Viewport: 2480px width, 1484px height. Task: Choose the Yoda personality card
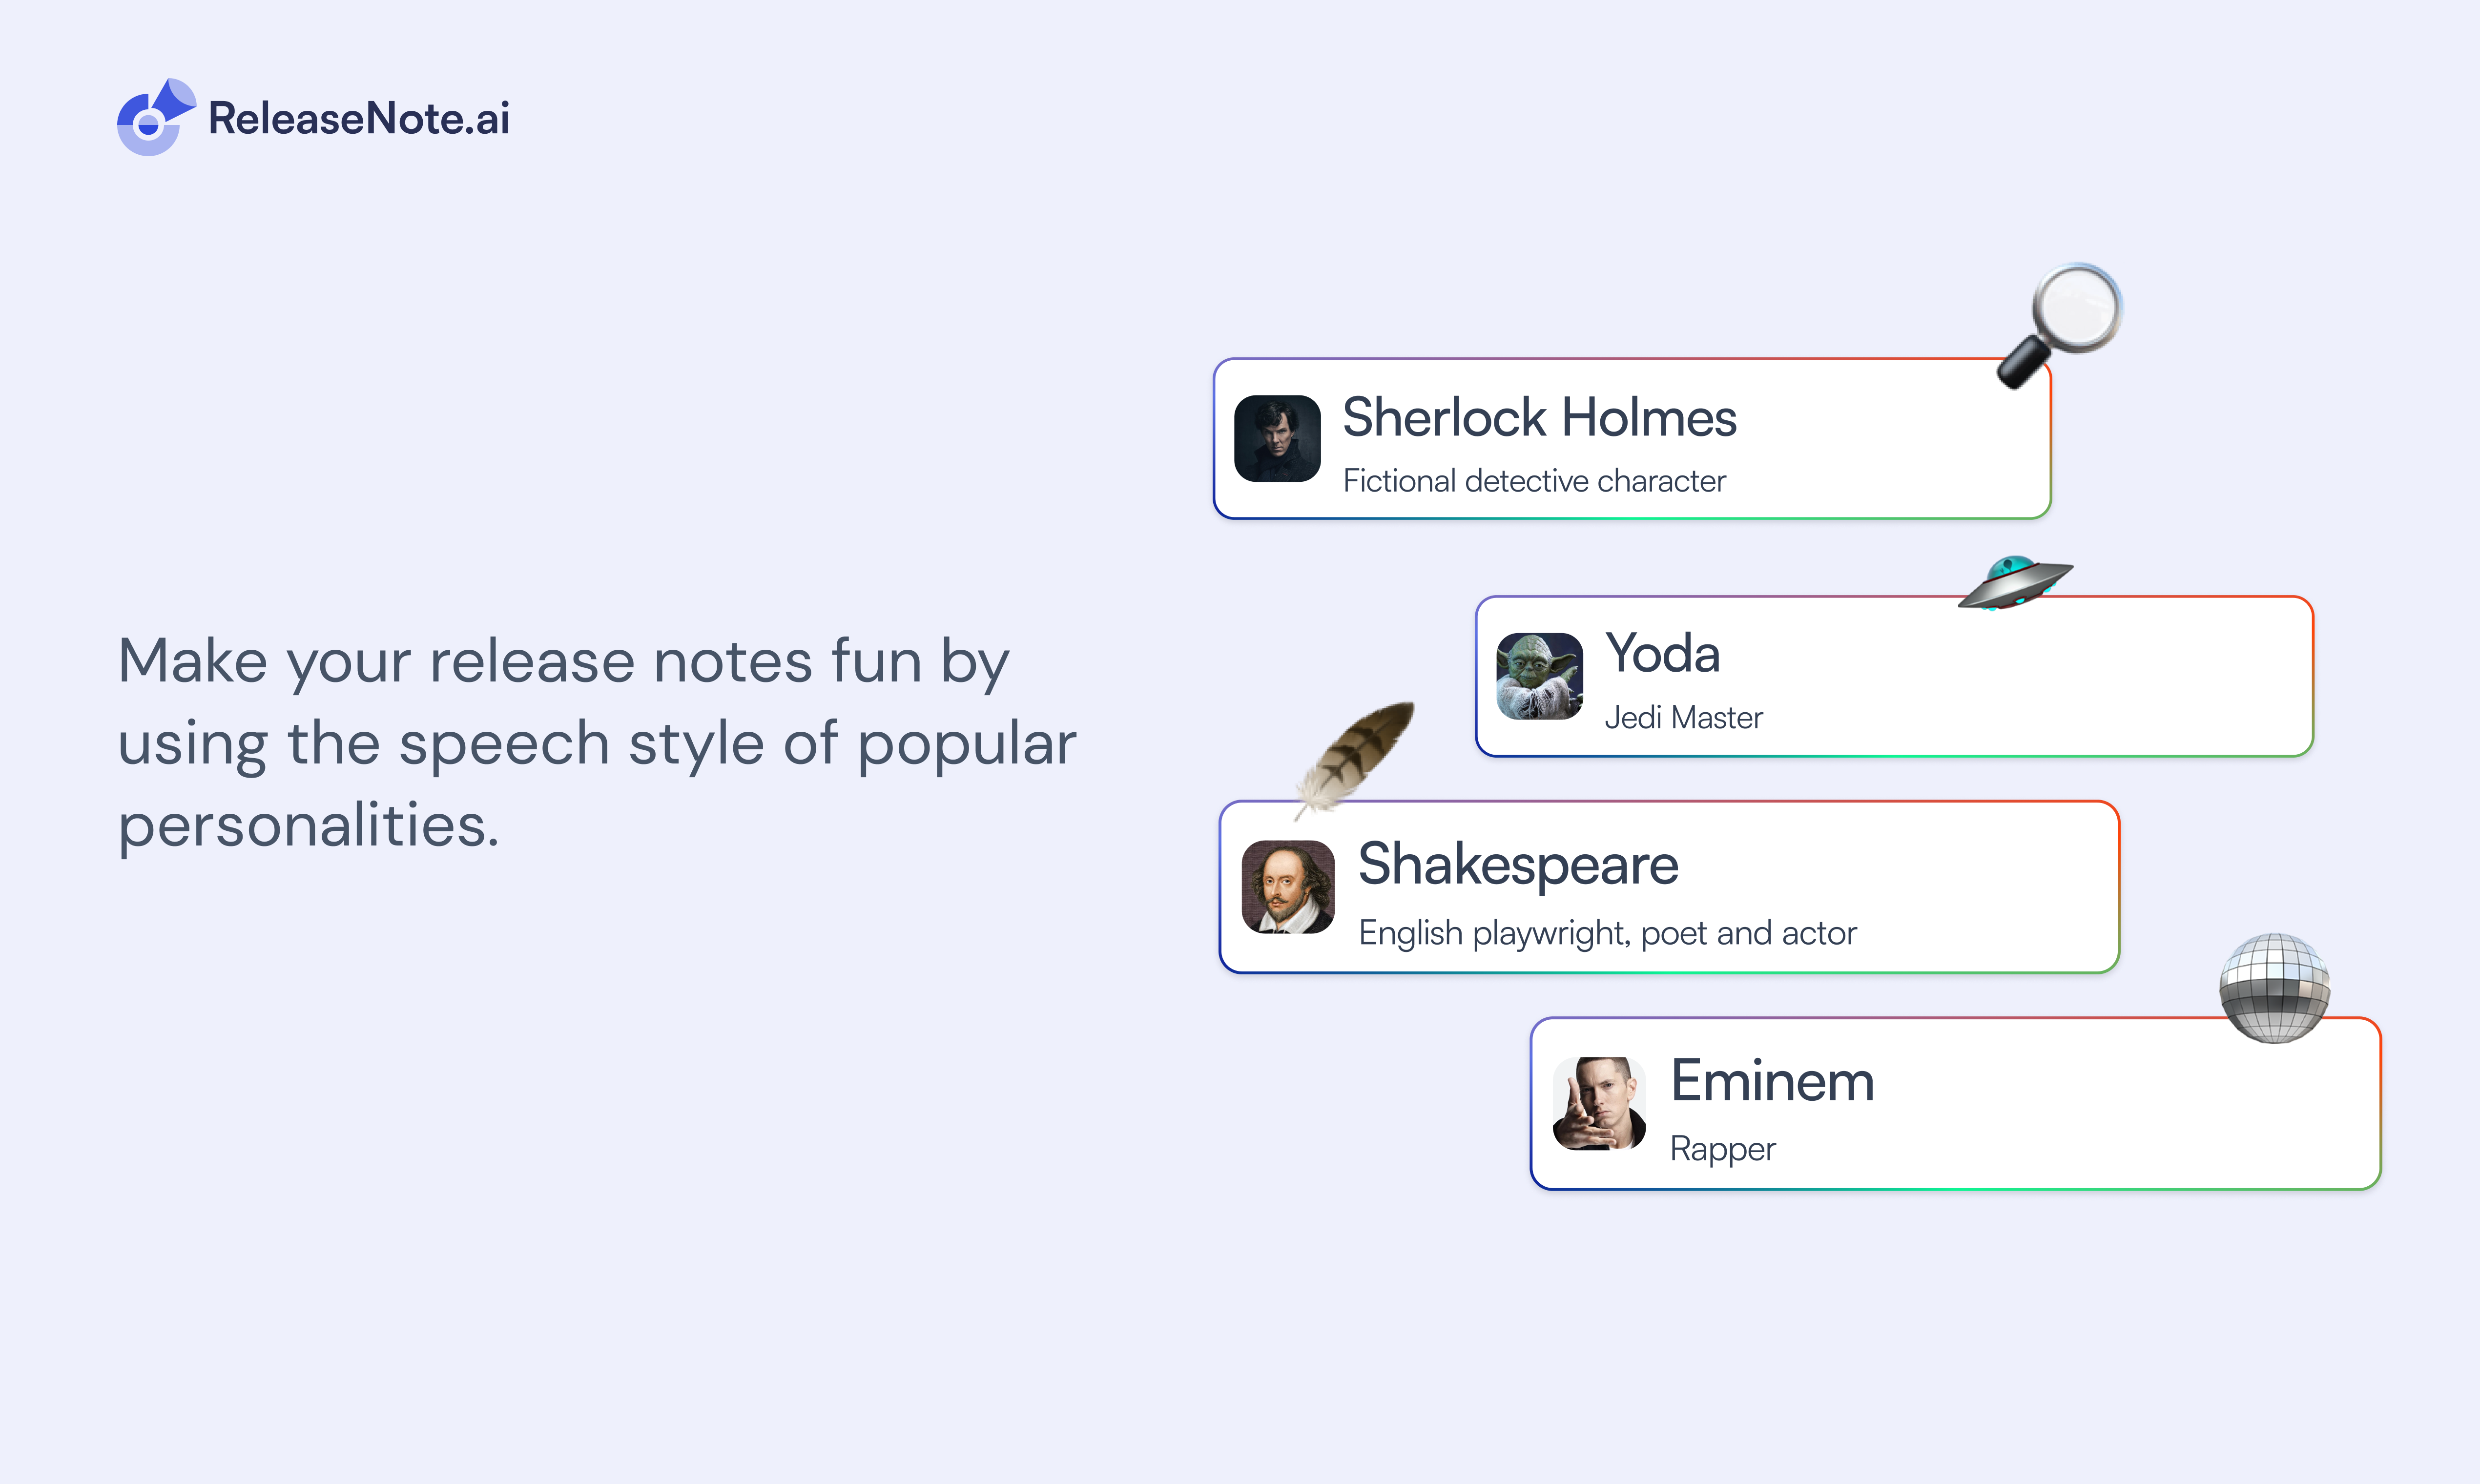tap(1894, 676)
